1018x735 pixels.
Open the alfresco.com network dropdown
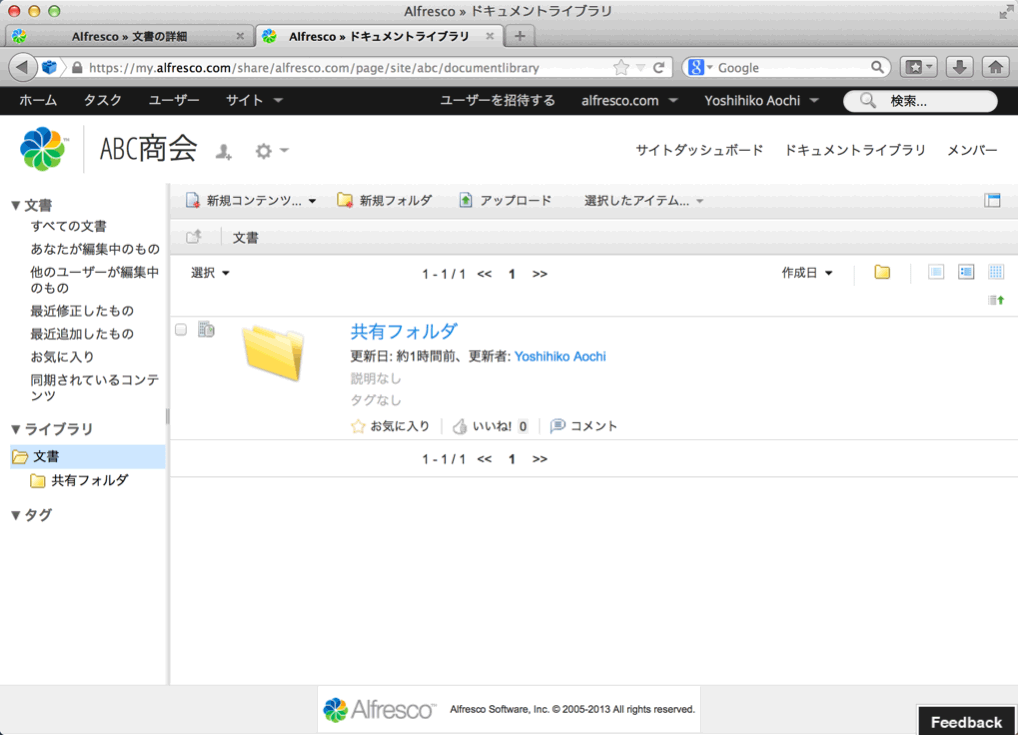coord(629,101)
